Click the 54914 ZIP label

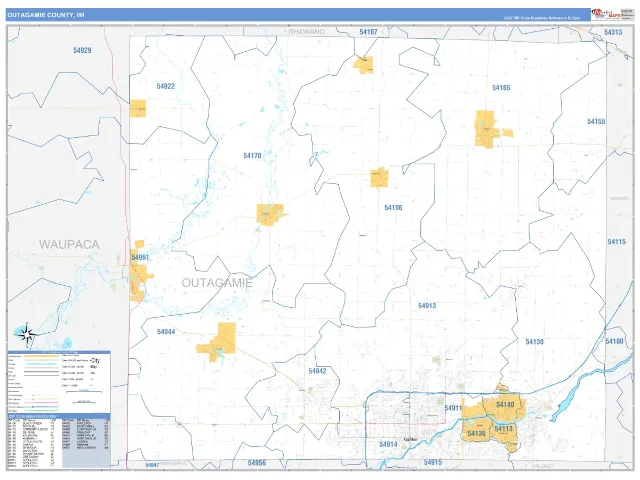pyautogui.click(x=388, y=444)
